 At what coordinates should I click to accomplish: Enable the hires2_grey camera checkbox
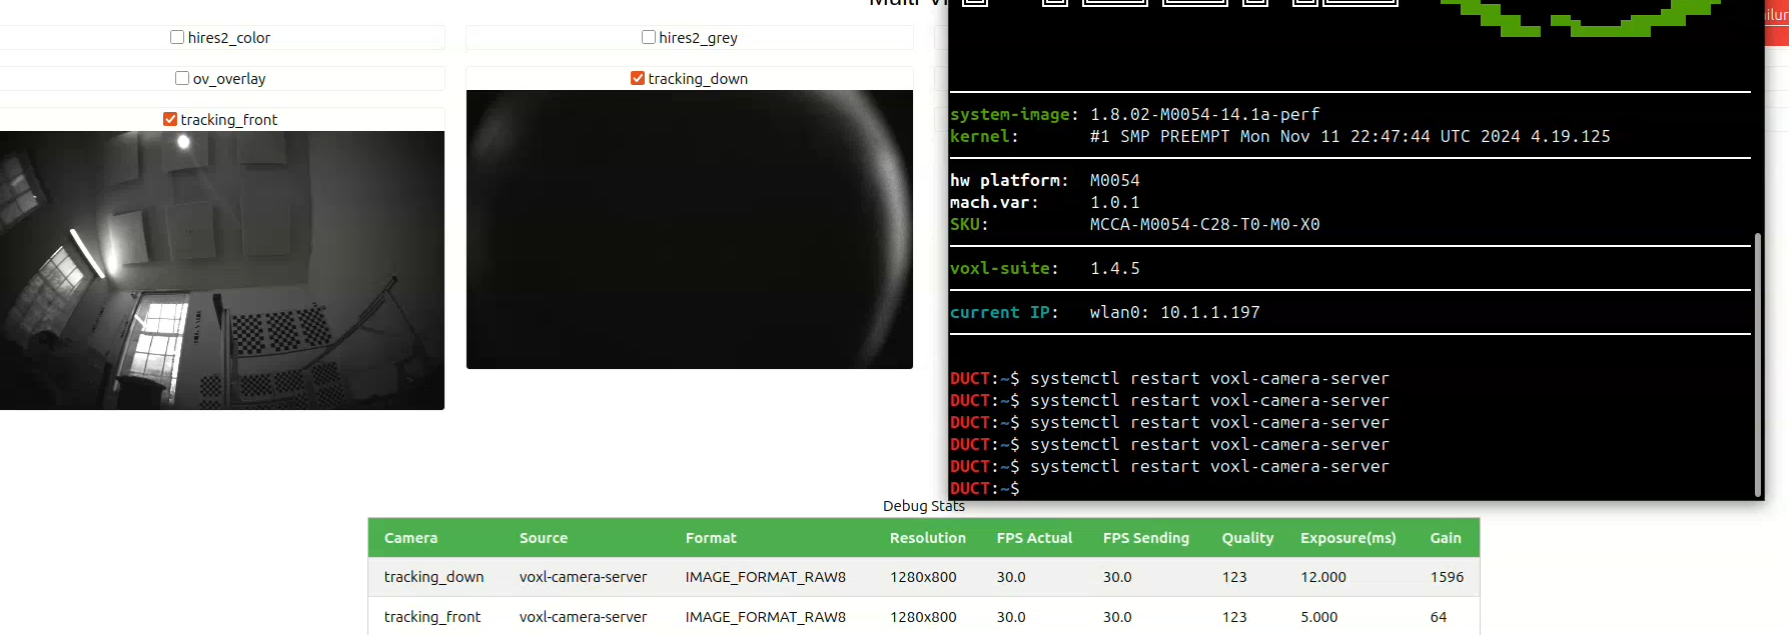pyautogui.click(x=648, y=37)
